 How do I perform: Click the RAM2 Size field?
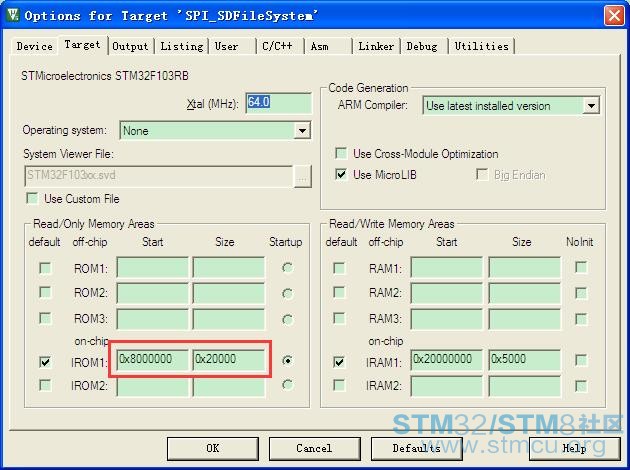pyautogui.click(x=524, y=292)
